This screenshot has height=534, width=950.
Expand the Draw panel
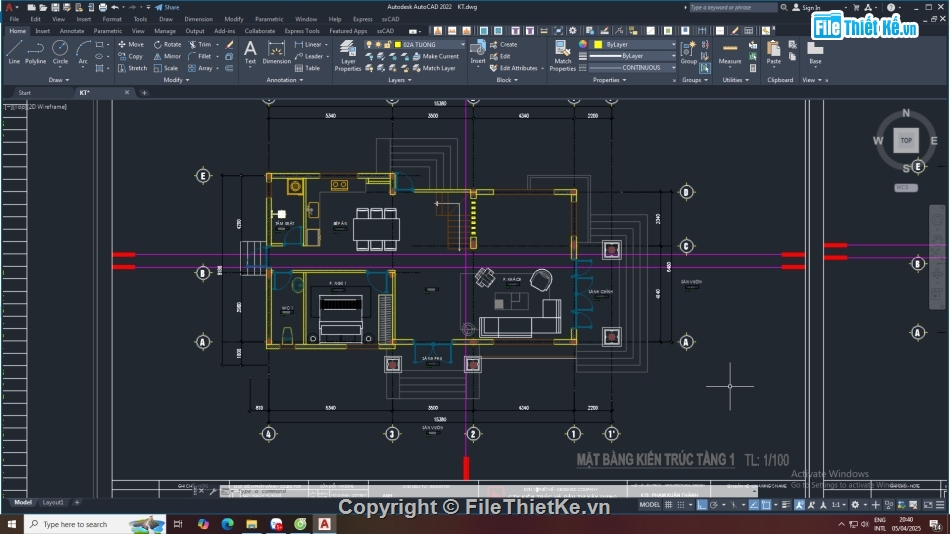point(59,80)
